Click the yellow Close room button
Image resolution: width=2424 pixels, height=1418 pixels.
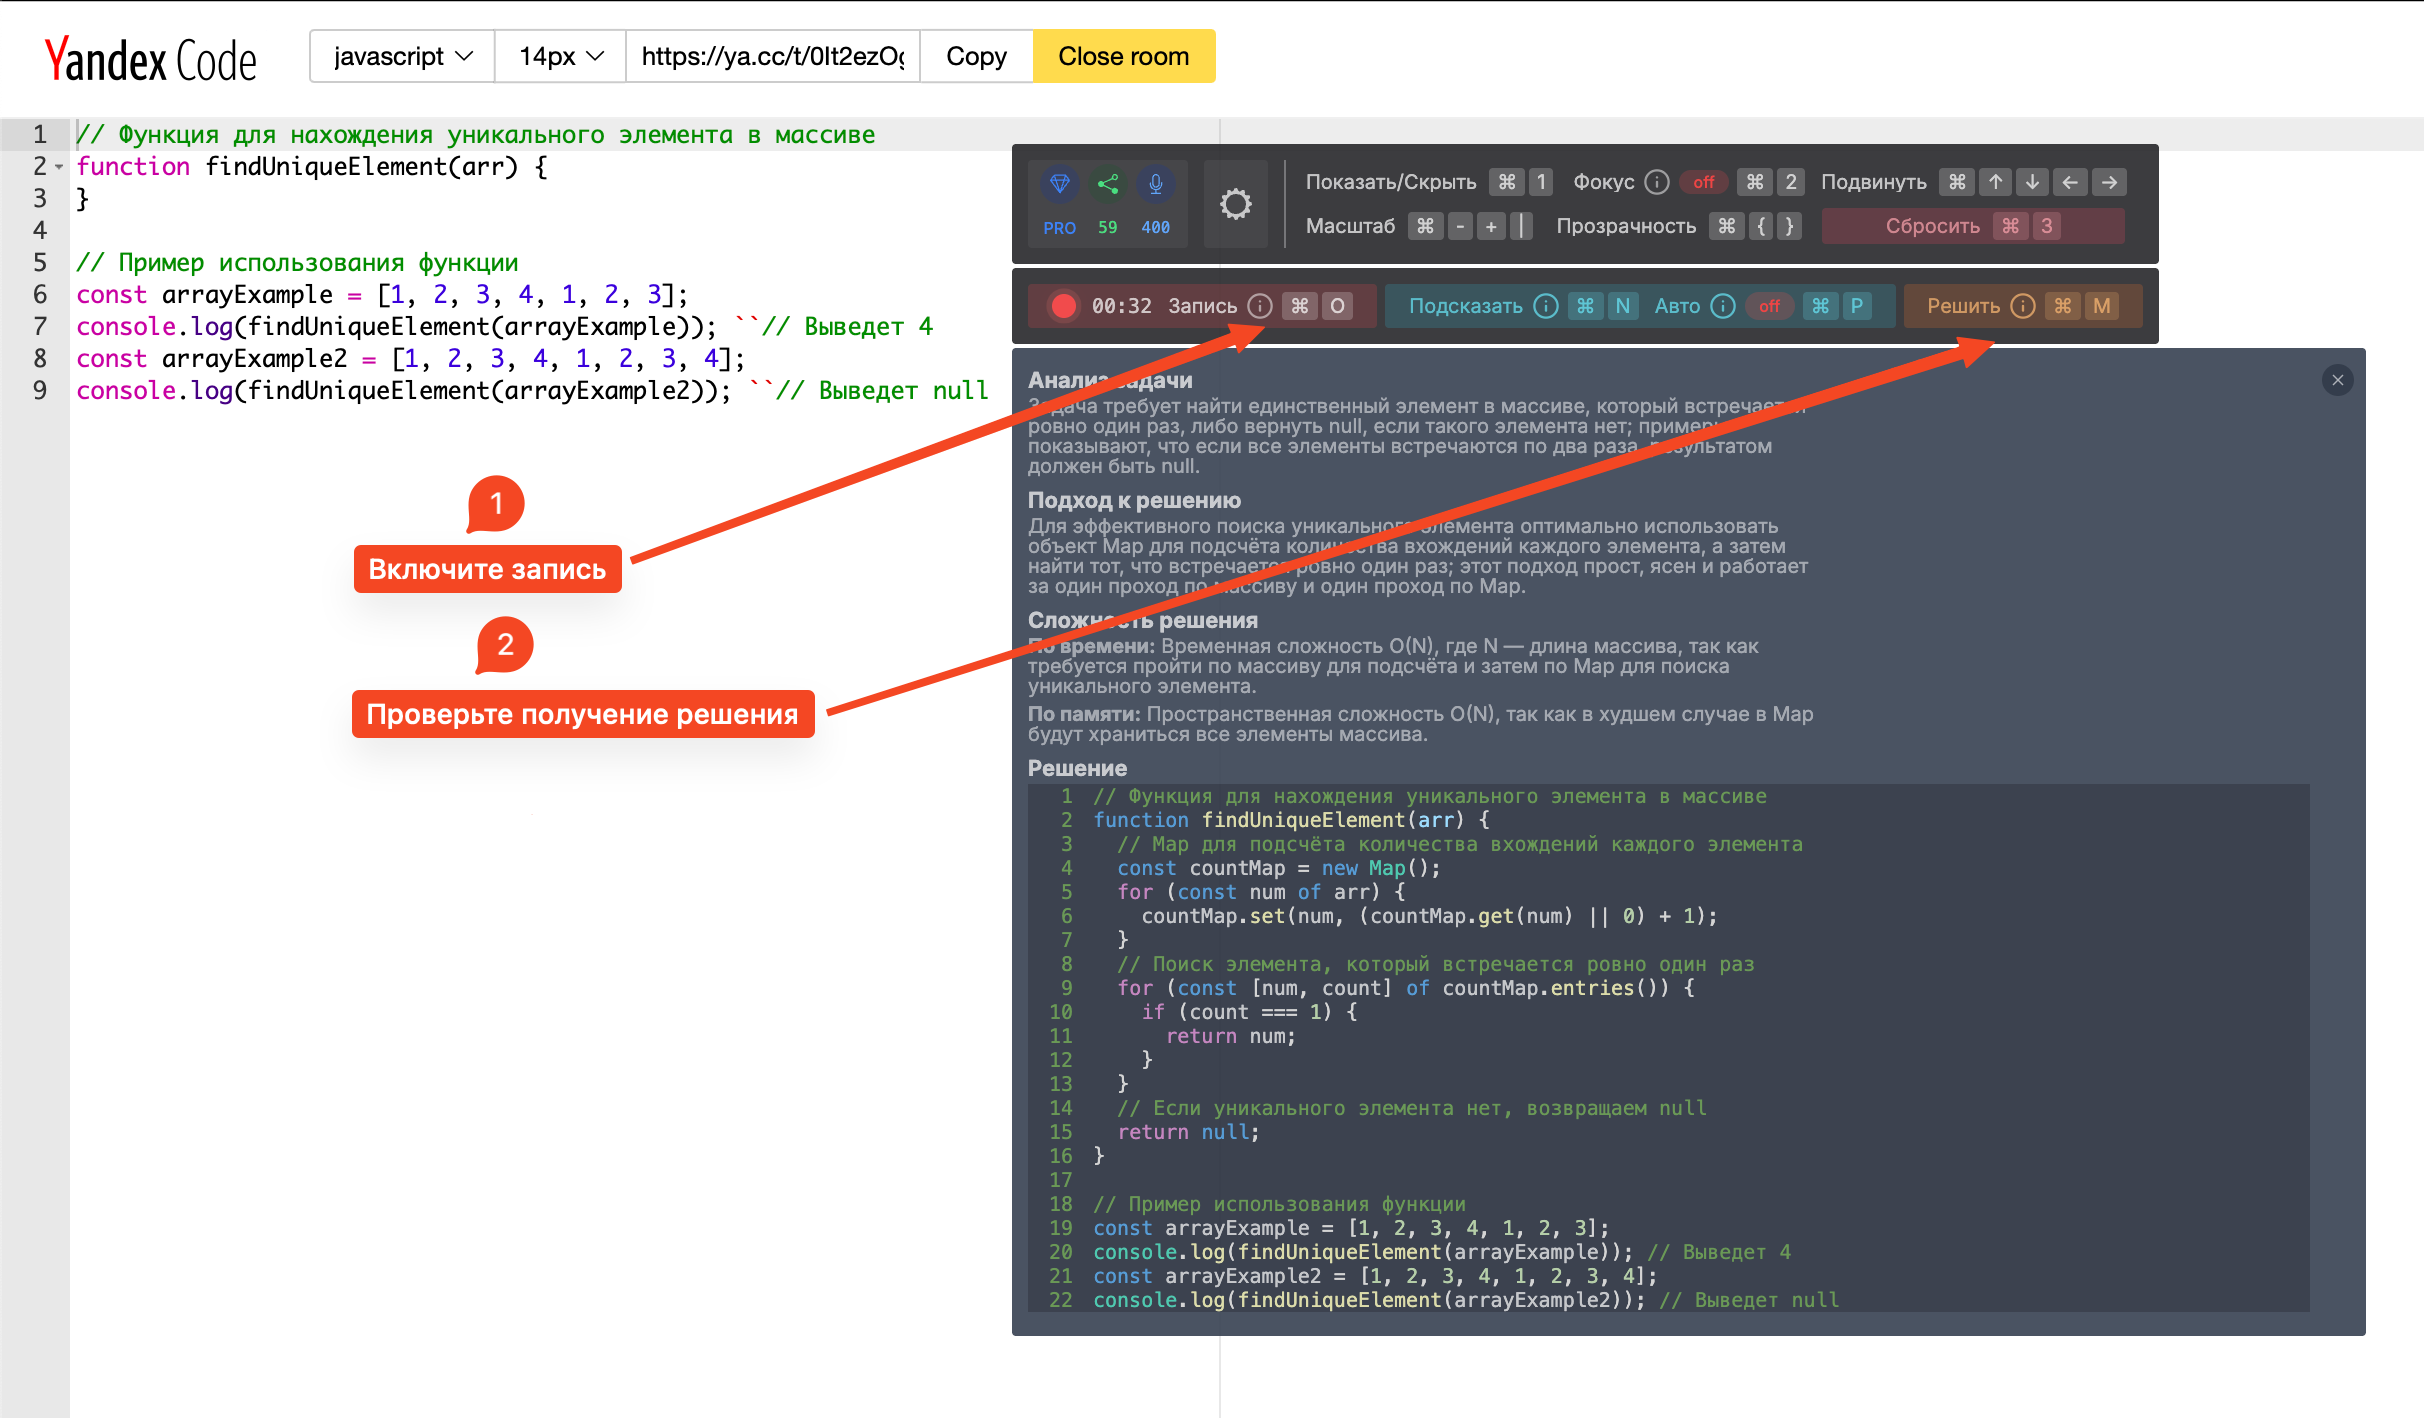[x=1123, y=56]
